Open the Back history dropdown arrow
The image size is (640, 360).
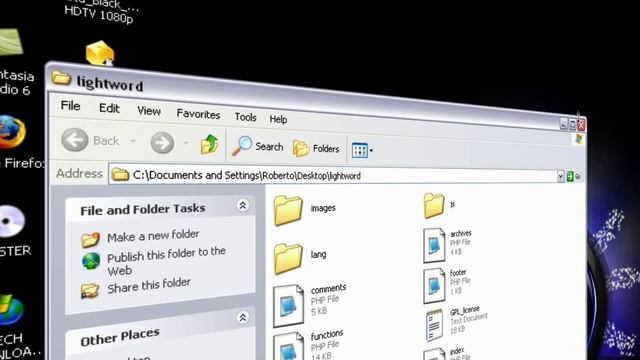(133, 141)
